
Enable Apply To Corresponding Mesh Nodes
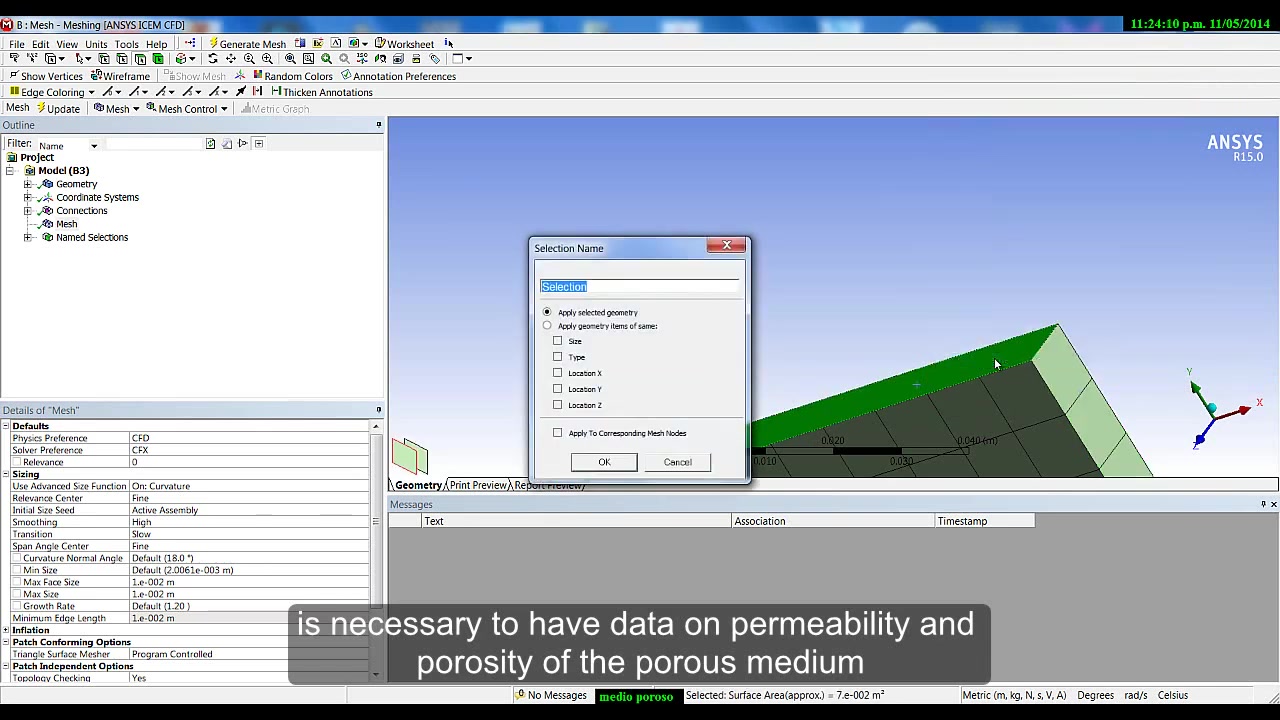point(558,433)
